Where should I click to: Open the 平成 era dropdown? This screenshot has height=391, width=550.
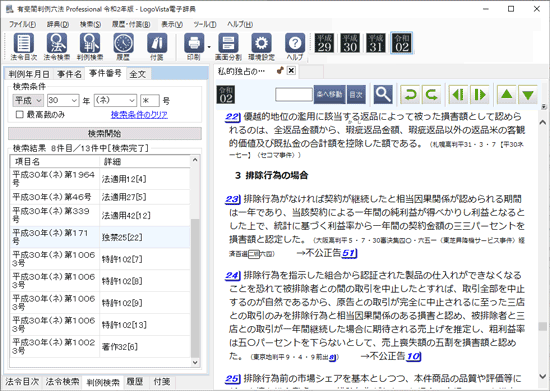click(x=28, y=100)
